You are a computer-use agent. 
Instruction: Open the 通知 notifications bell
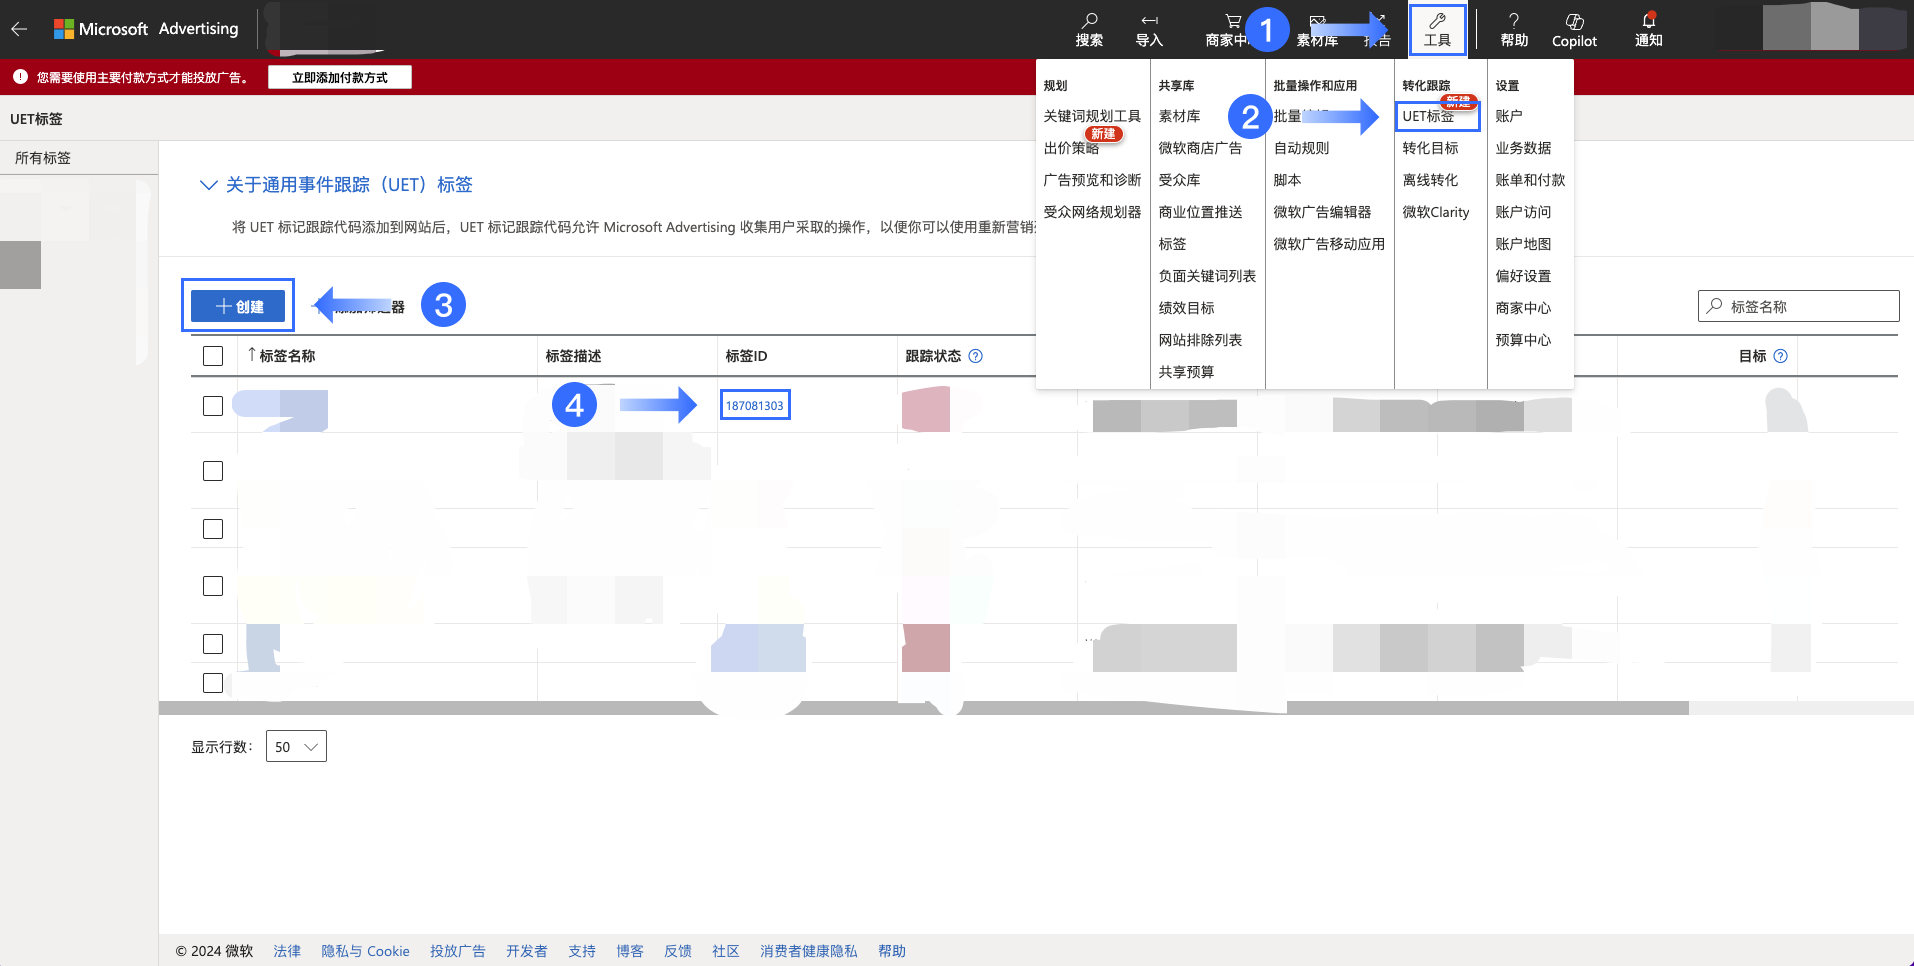(x=1648, y=30)
